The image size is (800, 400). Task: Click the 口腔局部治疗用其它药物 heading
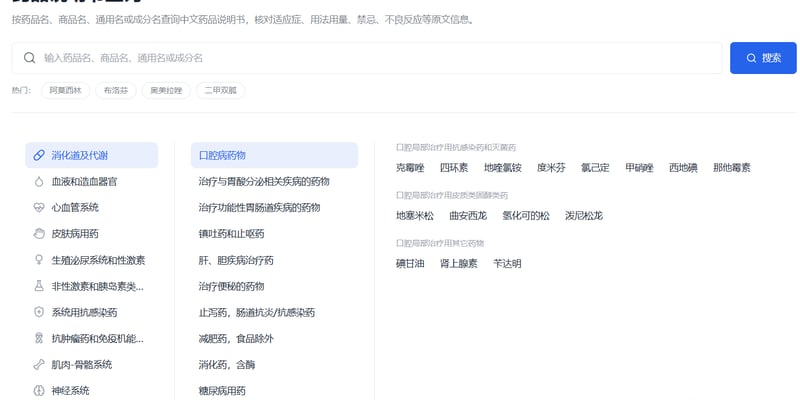pos(440,243)
